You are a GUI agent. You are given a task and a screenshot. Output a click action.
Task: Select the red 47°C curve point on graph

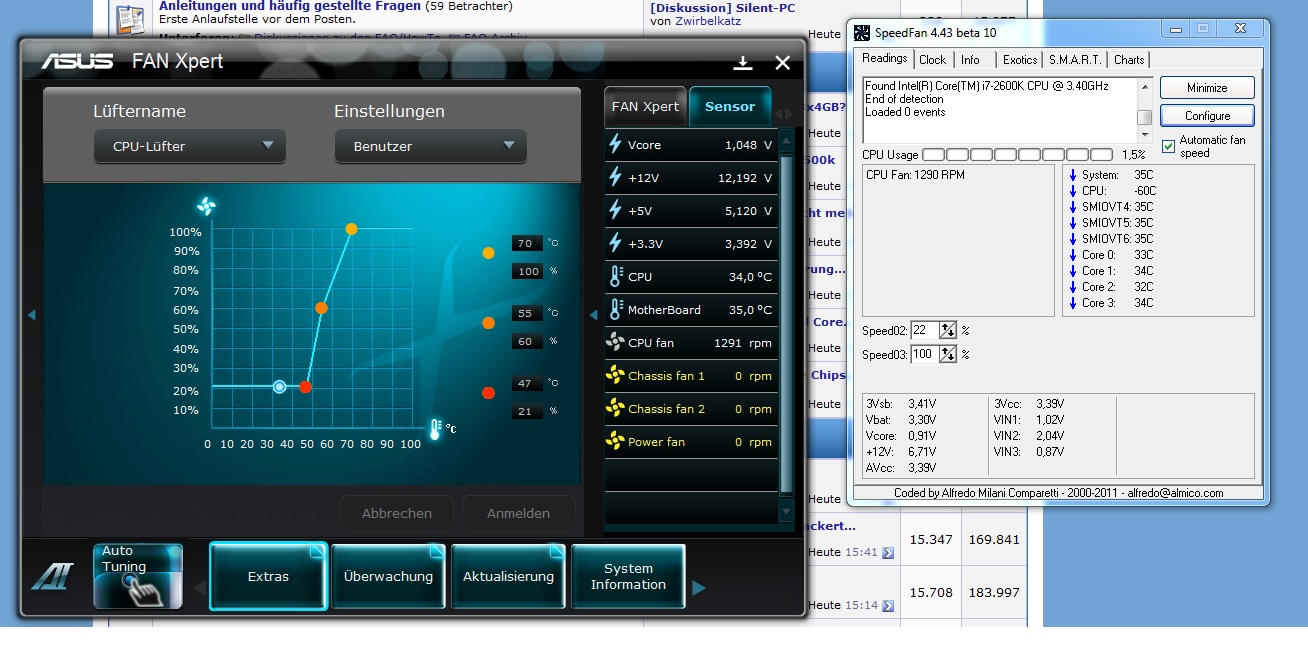(x=306, y=387)
